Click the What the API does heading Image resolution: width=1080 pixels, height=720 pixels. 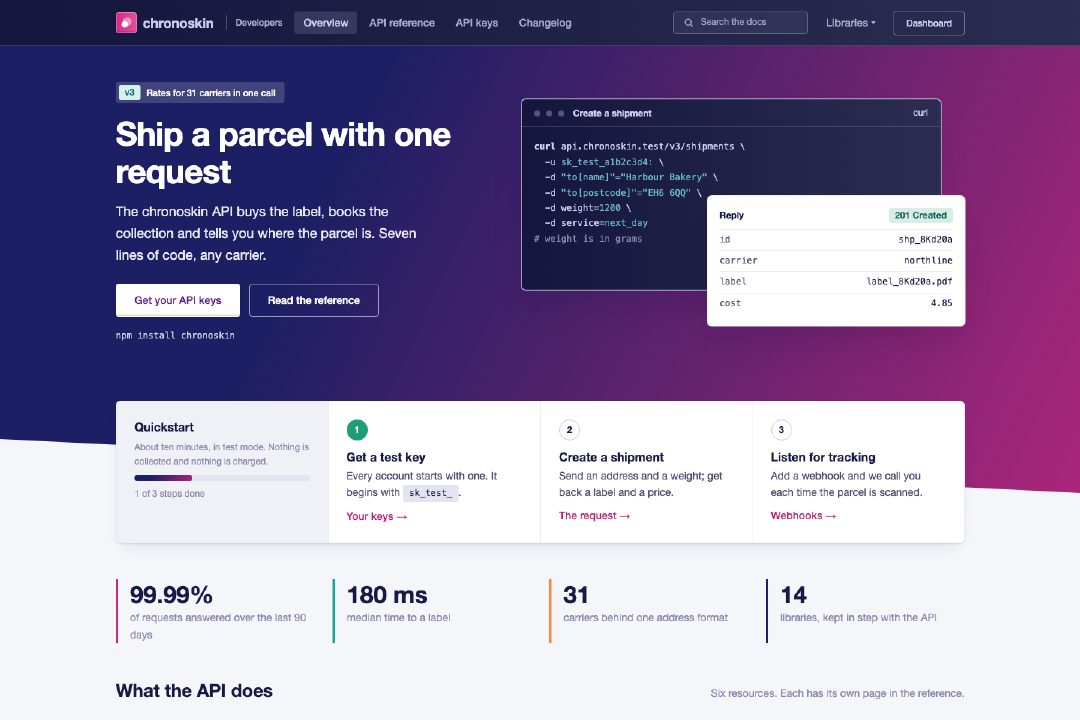pyautogui.click(x=194, y=691)
